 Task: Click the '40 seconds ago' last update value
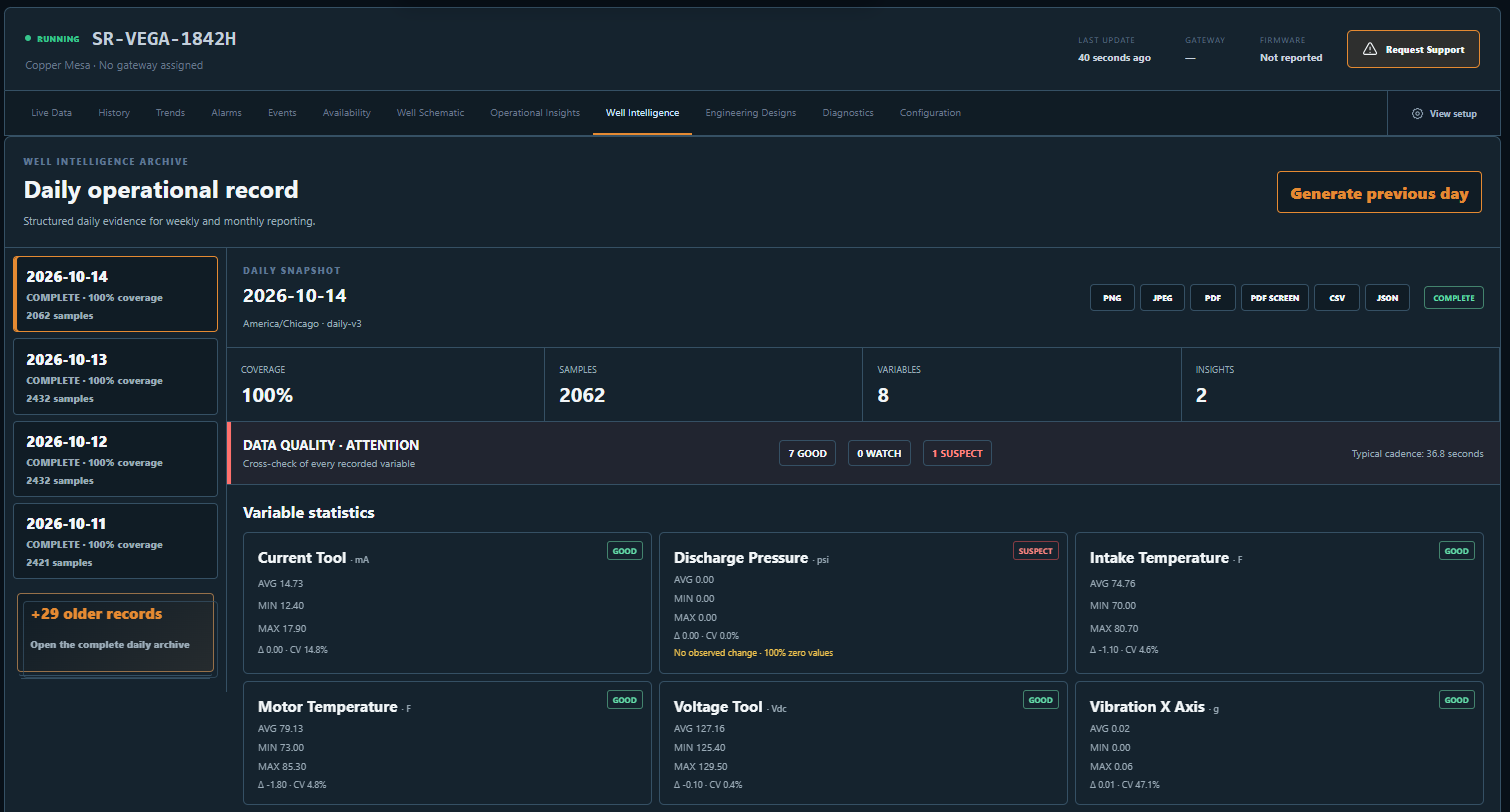coord(1114,58)
